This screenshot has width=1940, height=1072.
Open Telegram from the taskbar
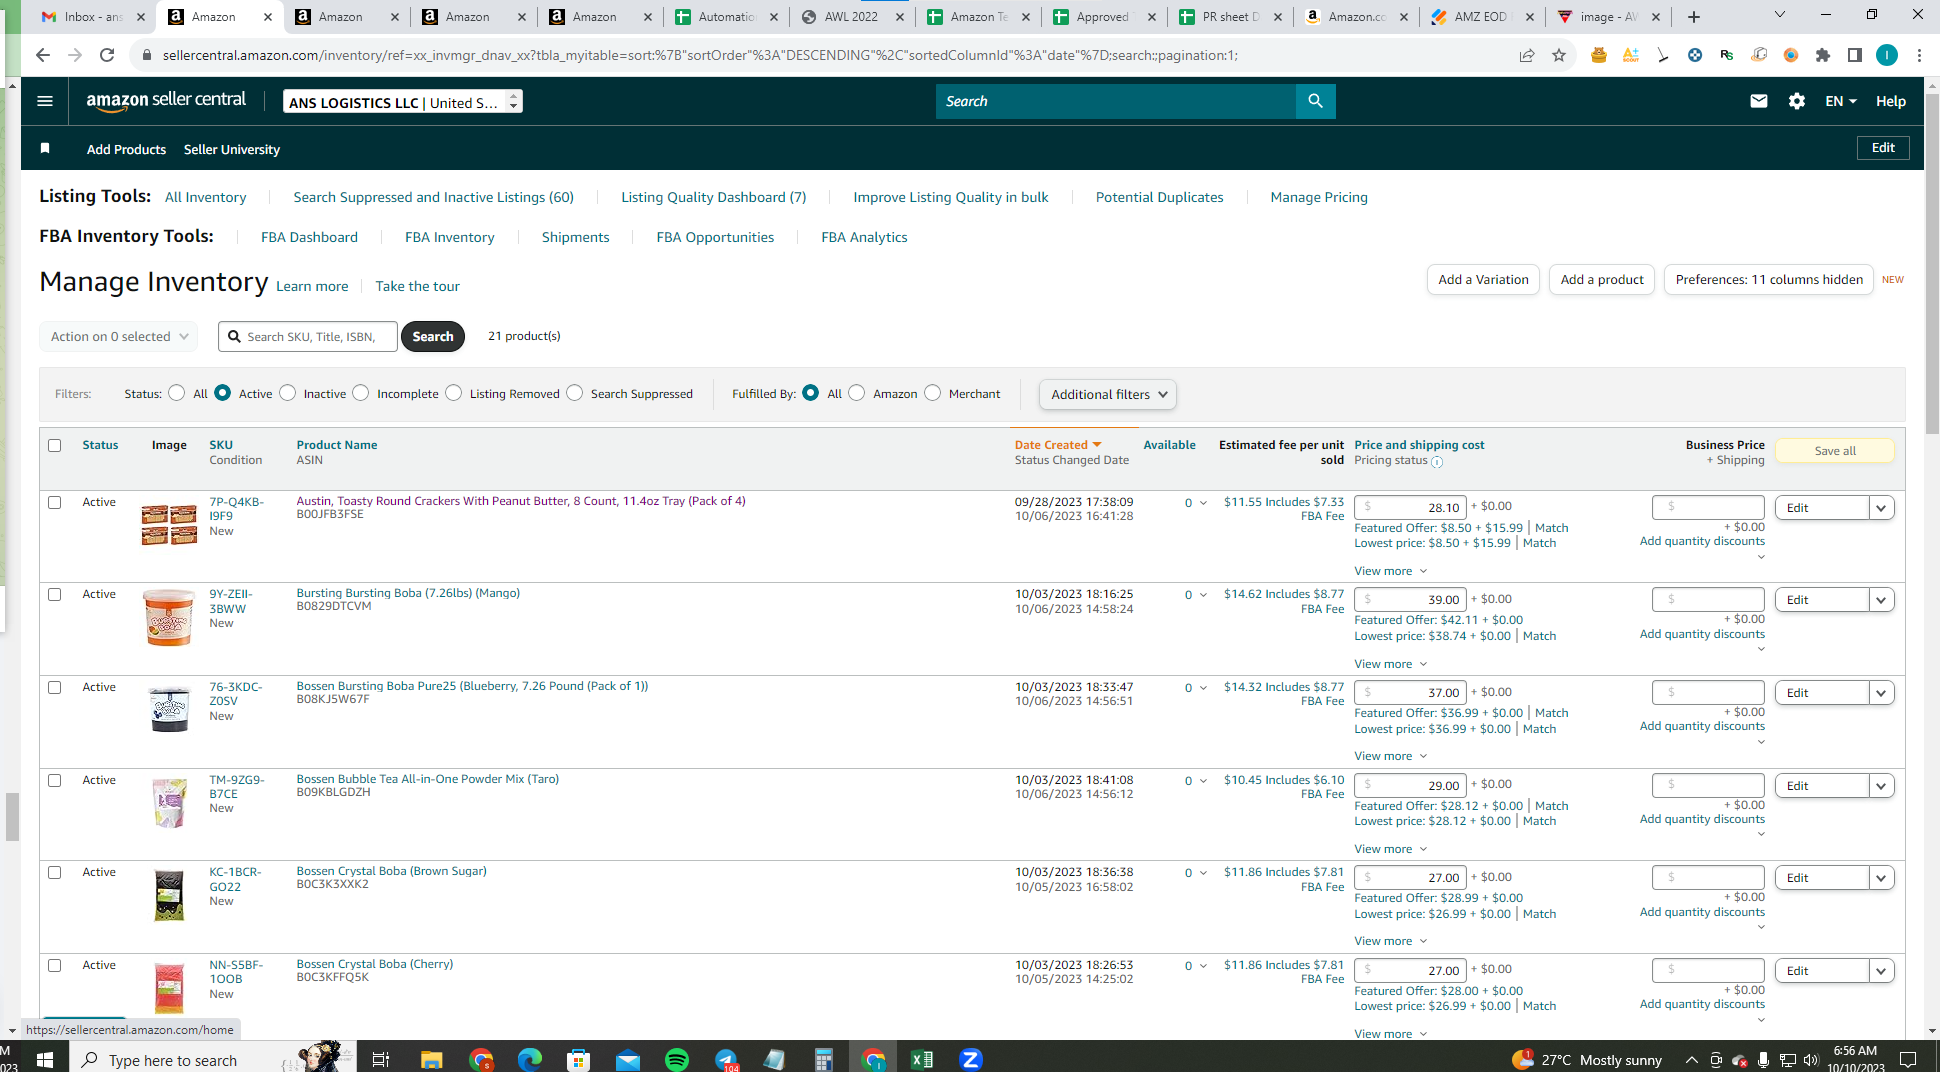pyautogui.click(x=726, y=1059)
